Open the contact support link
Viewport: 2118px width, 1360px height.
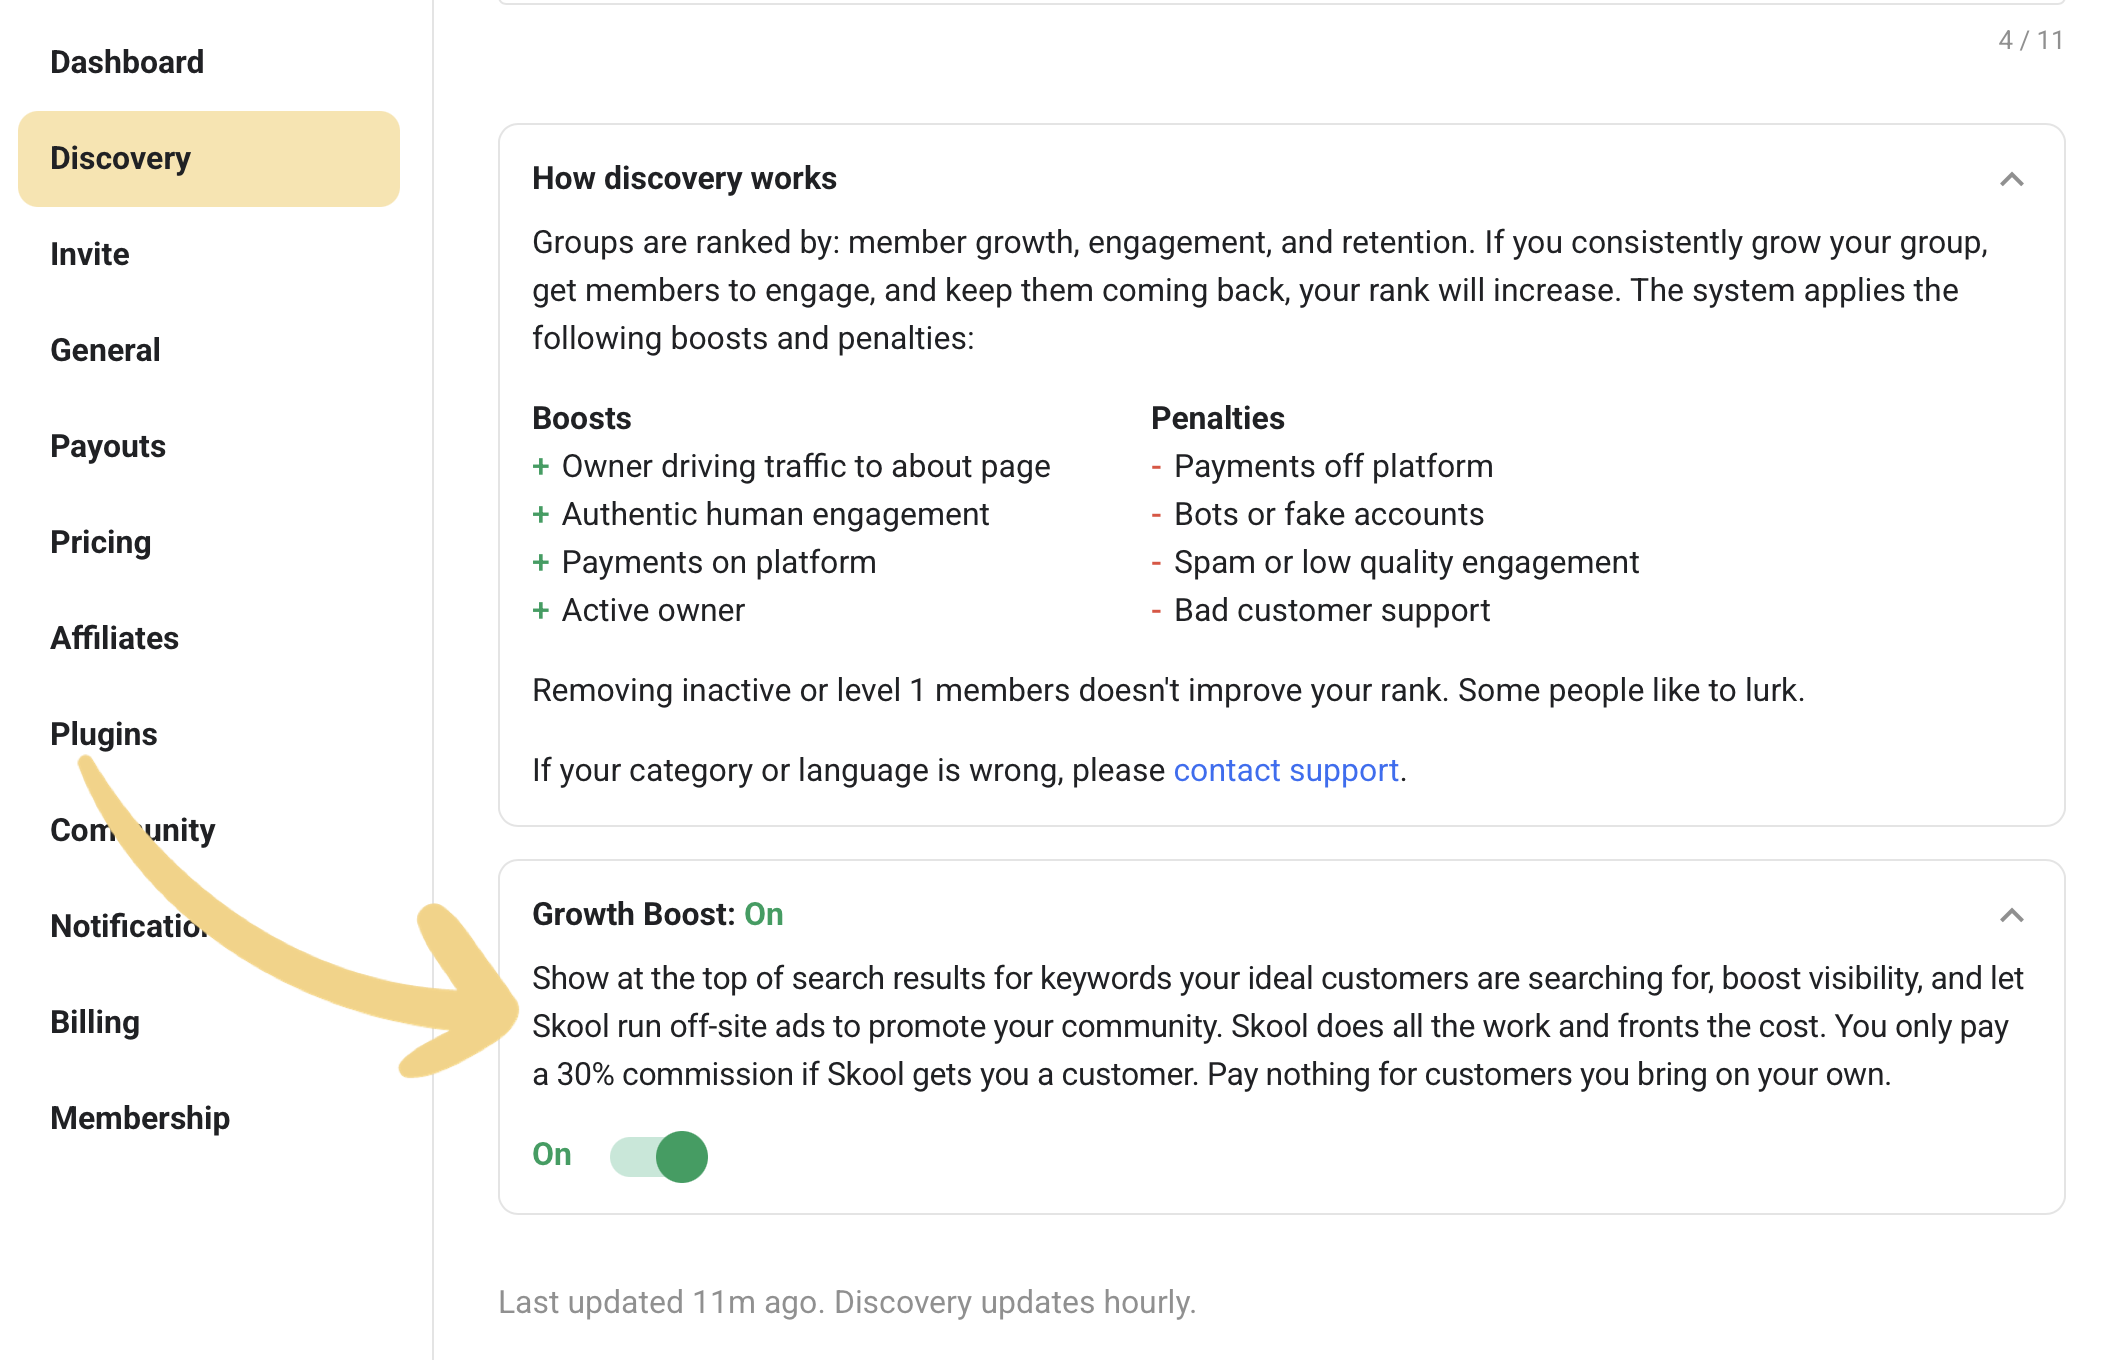(1286, 770)
